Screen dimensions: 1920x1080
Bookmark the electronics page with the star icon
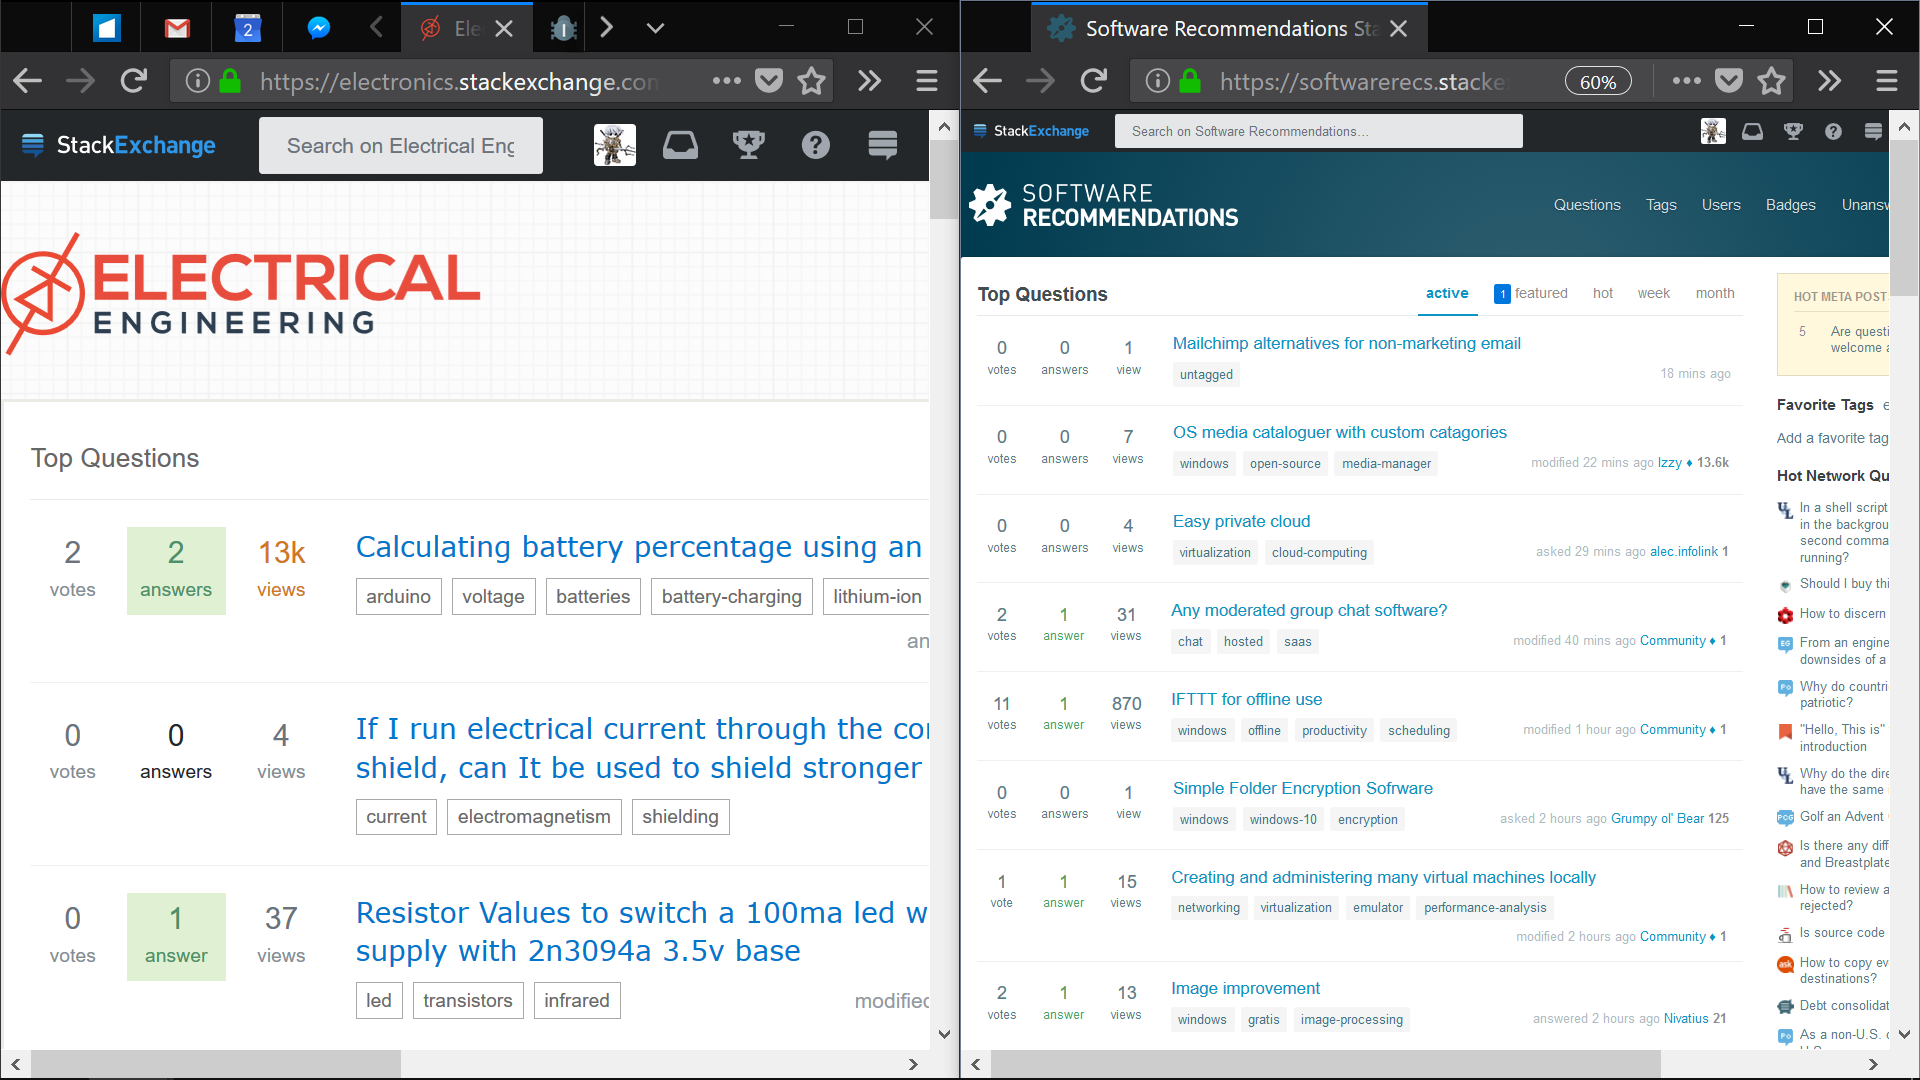(811, 81)
